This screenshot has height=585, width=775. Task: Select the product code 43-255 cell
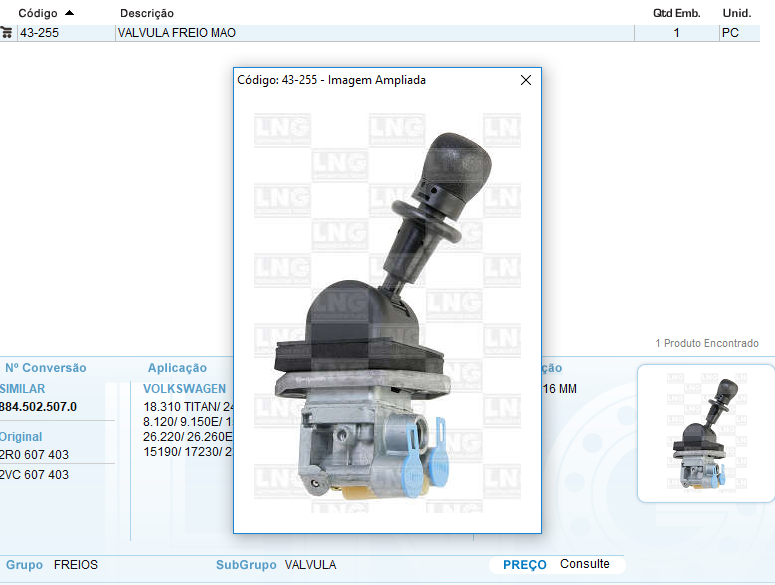tap(40, 33)
